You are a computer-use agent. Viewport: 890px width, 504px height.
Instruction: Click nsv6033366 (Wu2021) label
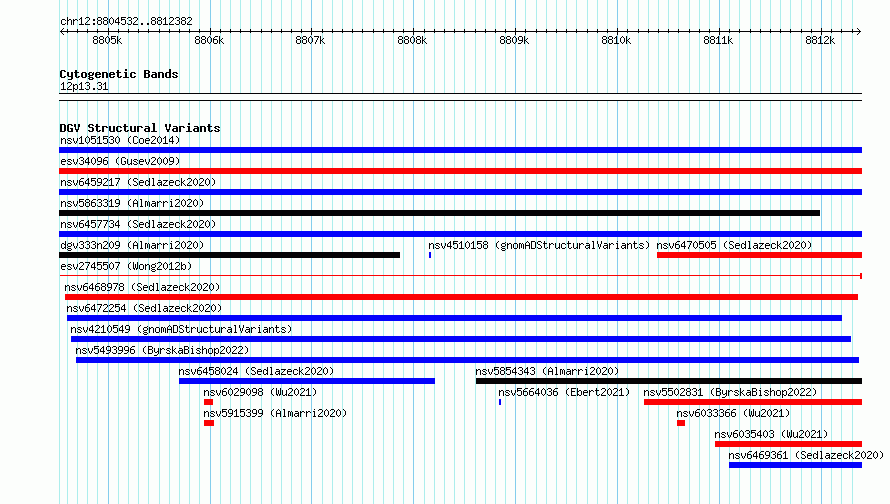tap(733, 413)
